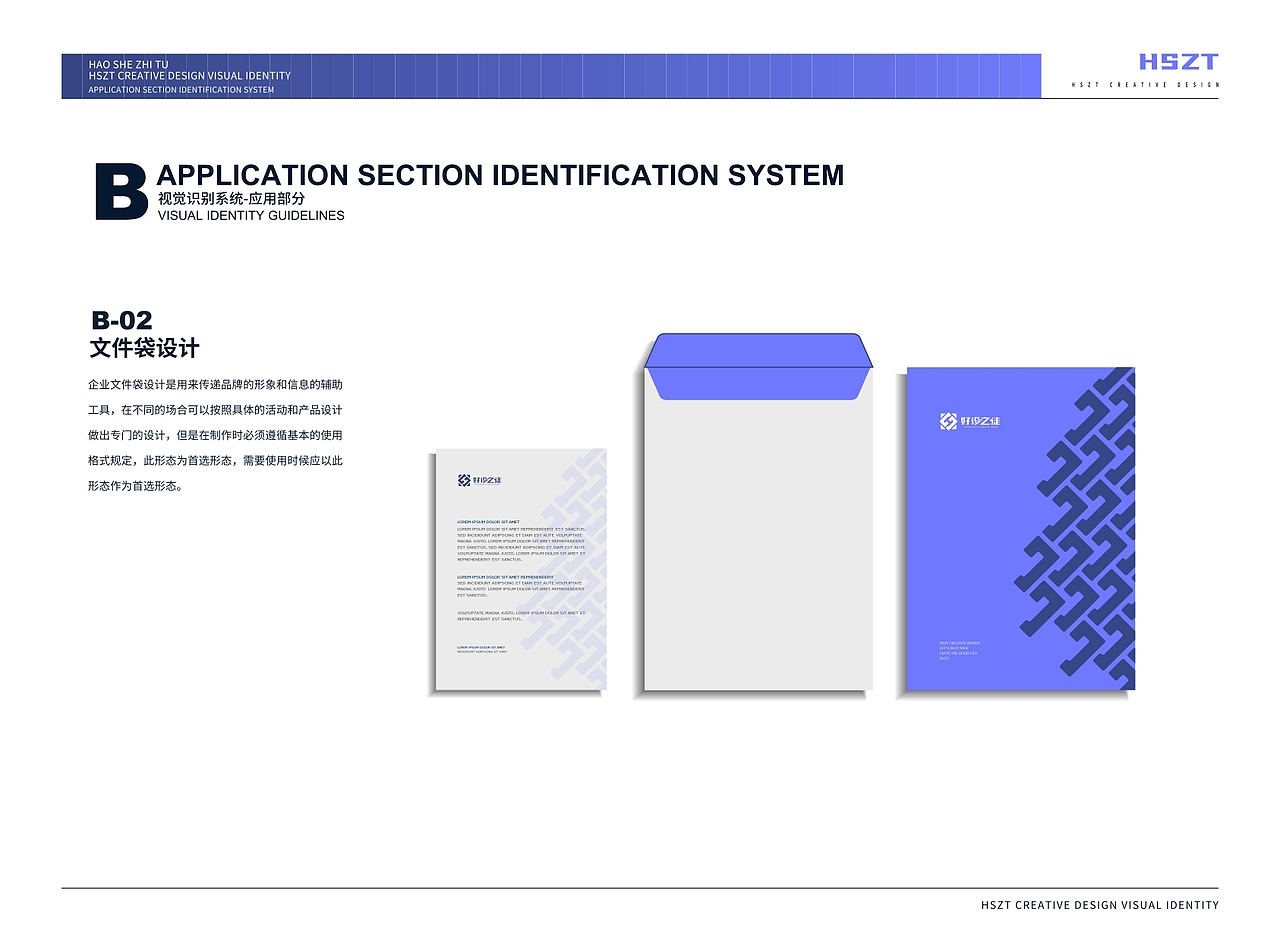This screenshot has width=1280, height=944.
Task: Select the letterhead paper mockup
Action: pos(521,570)
